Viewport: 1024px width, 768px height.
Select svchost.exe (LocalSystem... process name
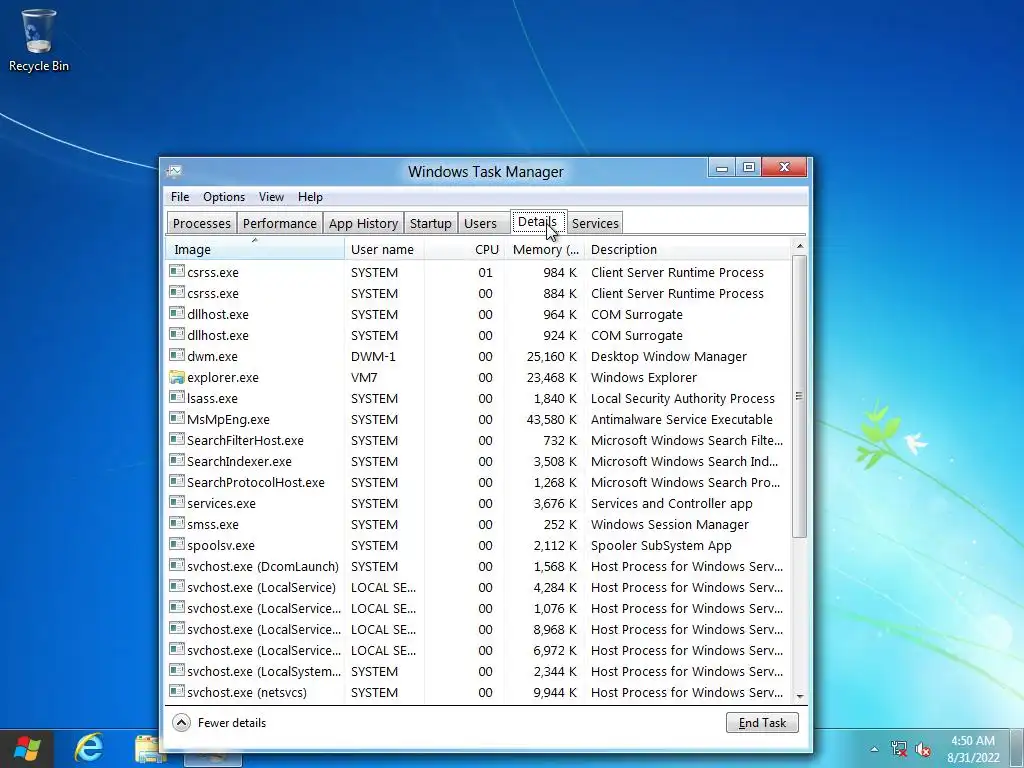(x=264, y=671)
